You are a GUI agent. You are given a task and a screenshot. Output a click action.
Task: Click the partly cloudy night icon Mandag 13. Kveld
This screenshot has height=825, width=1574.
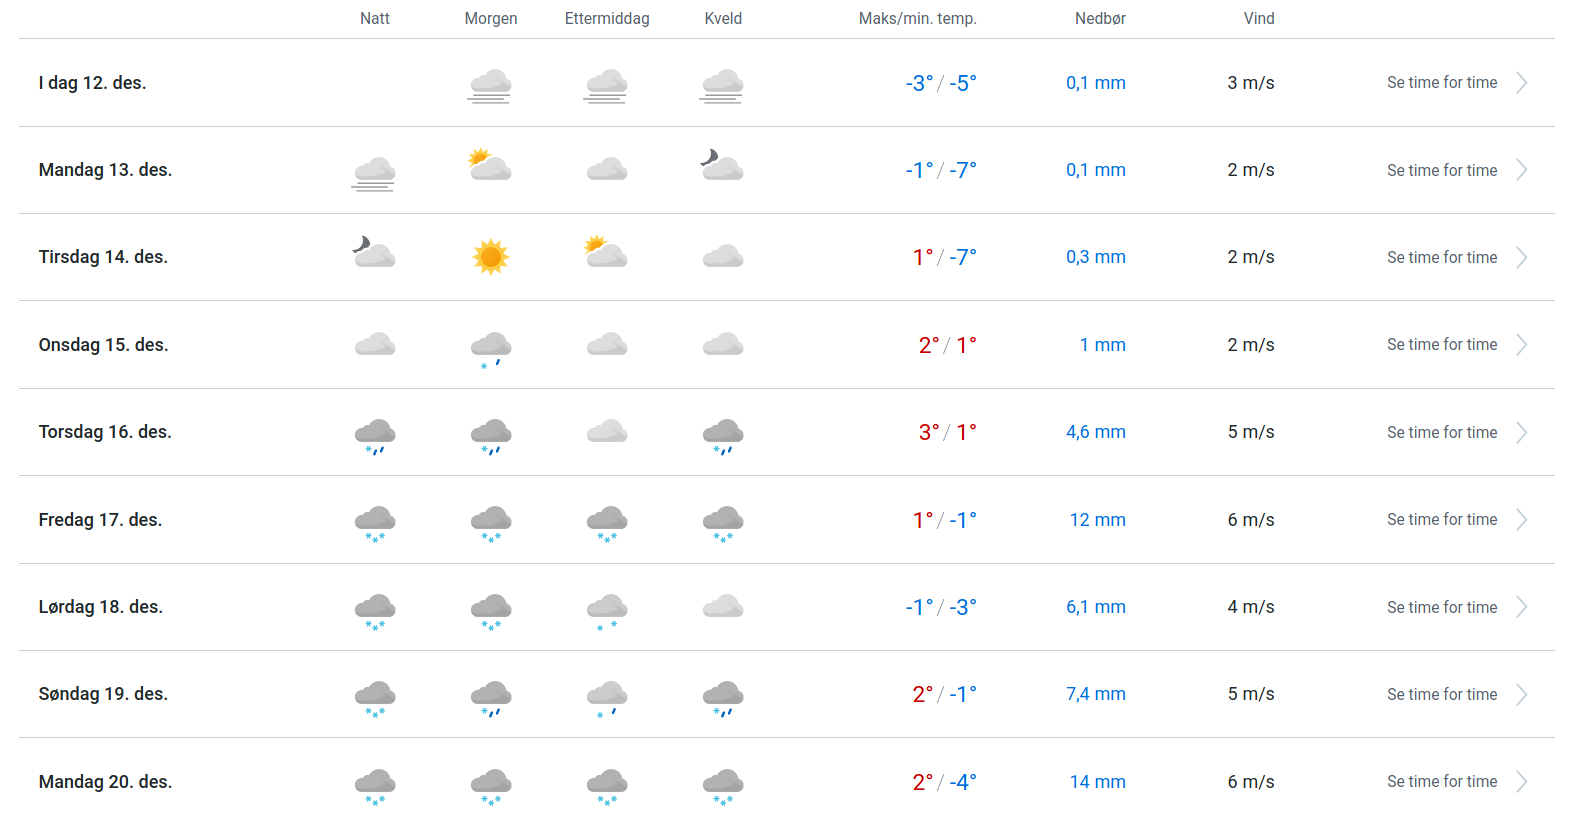tap(722, 166)
